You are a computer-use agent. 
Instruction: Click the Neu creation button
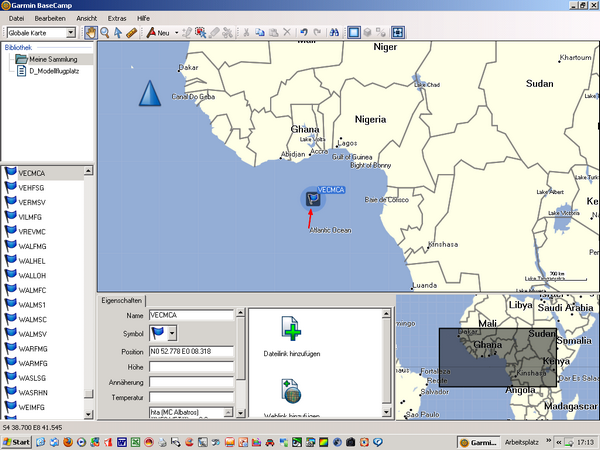(158, 33)
